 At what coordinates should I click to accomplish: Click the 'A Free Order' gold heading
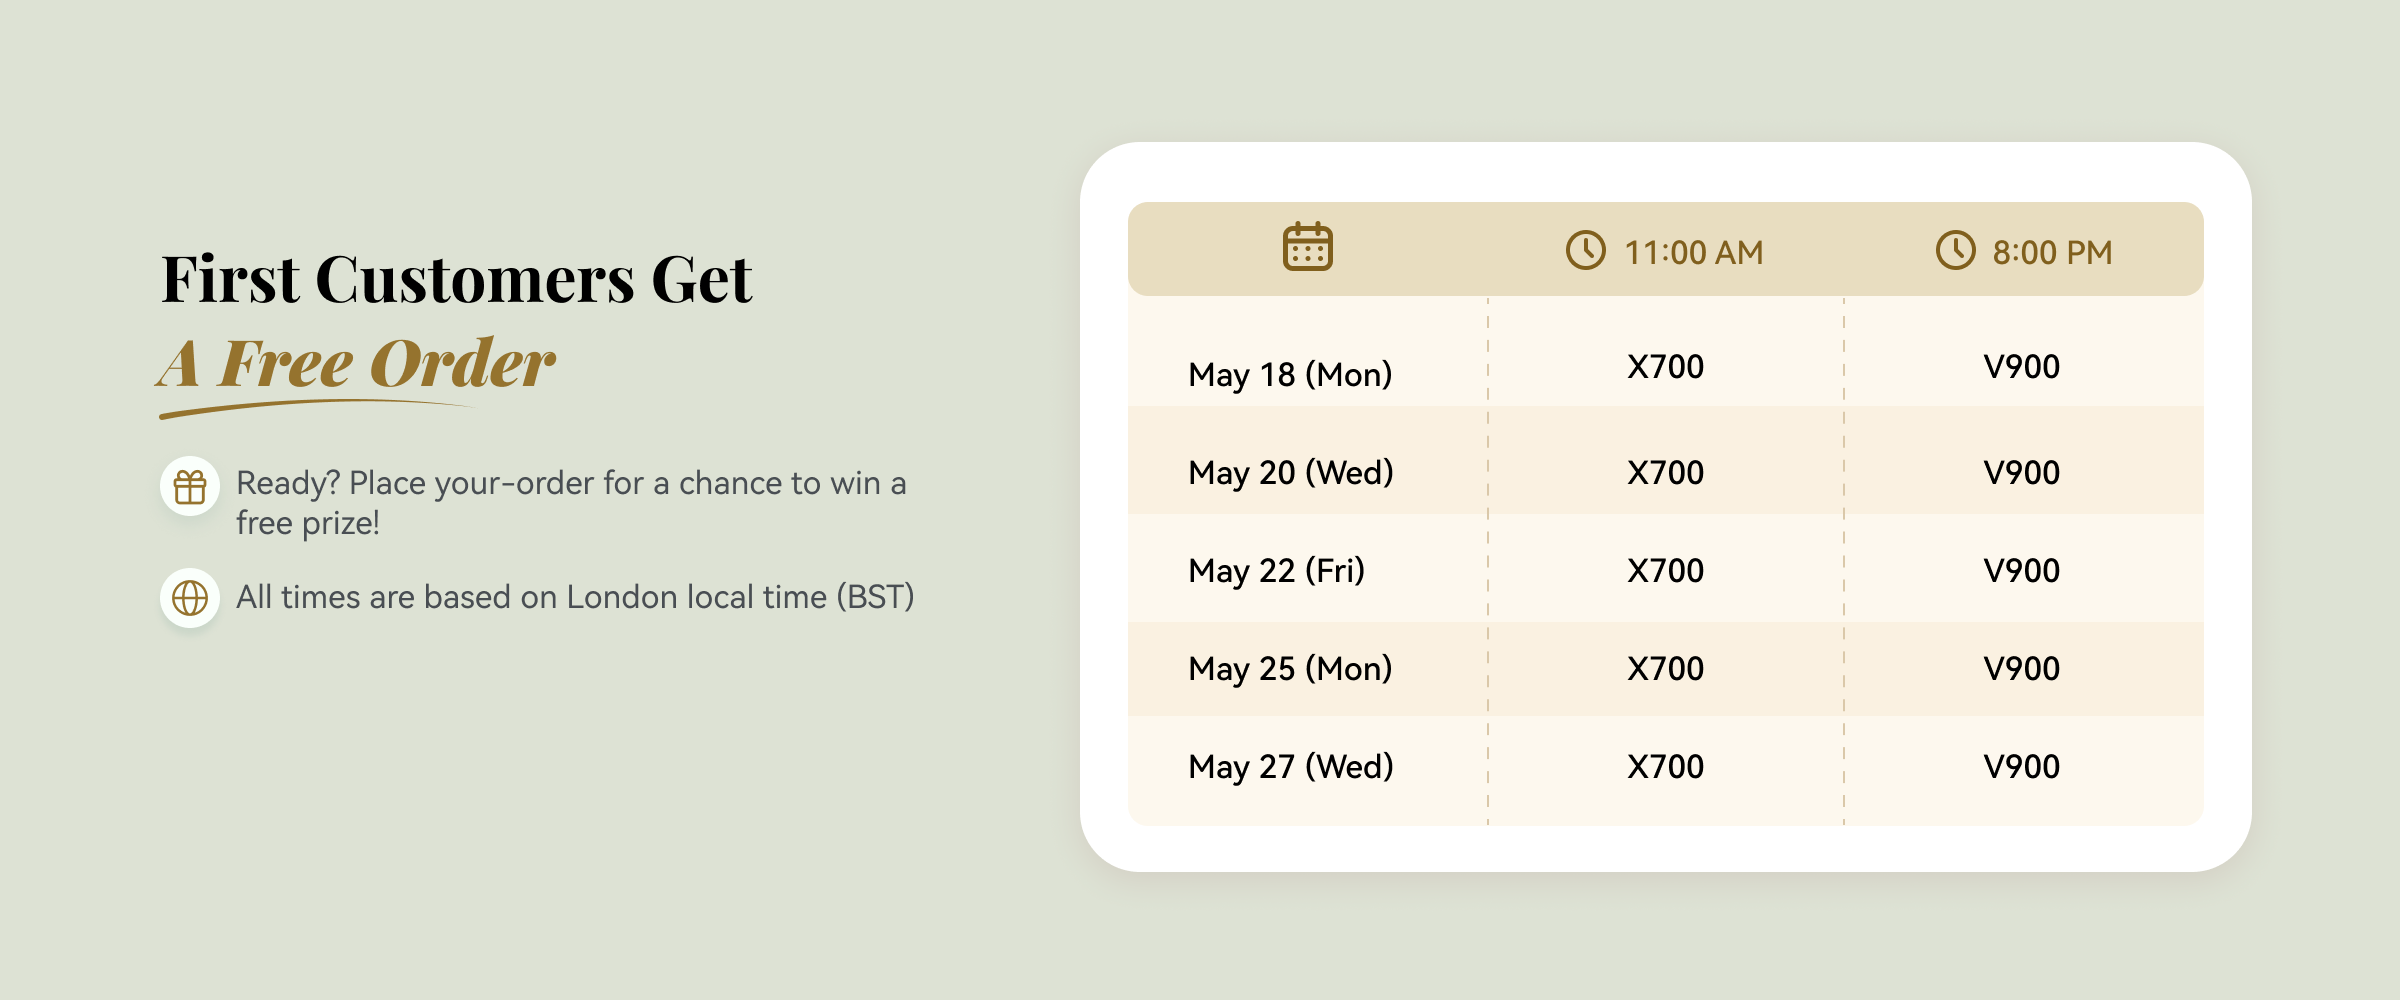[x=356, y=363]
